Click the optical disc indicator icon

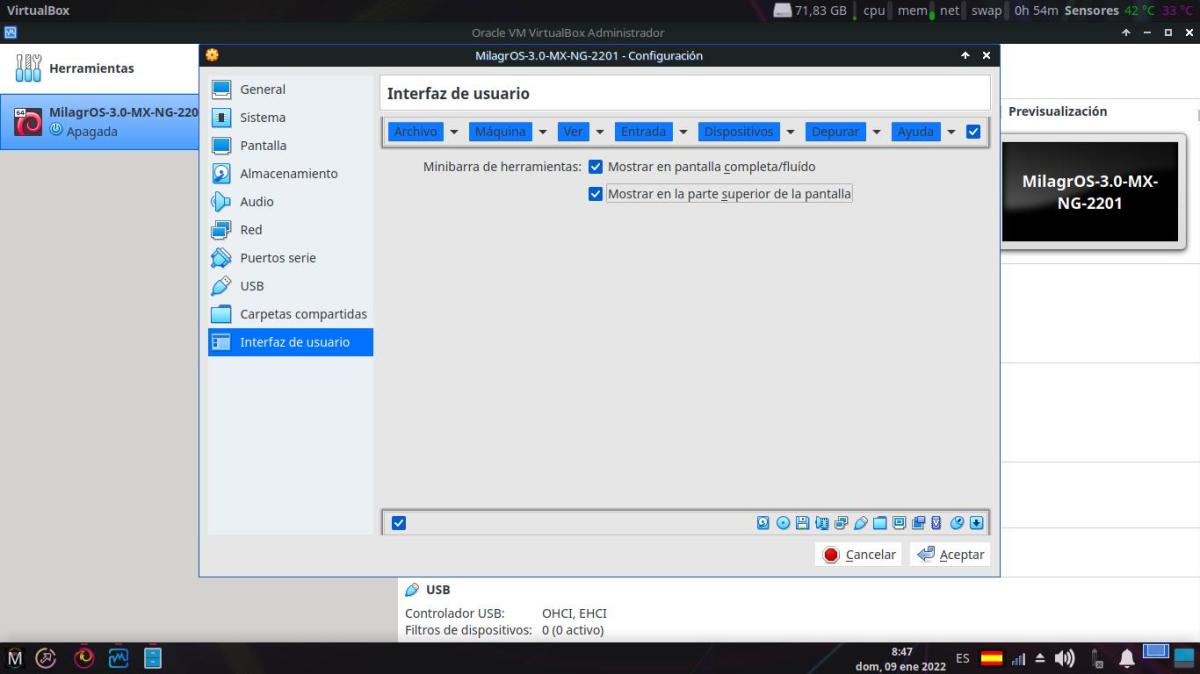[x=783, y=523]
